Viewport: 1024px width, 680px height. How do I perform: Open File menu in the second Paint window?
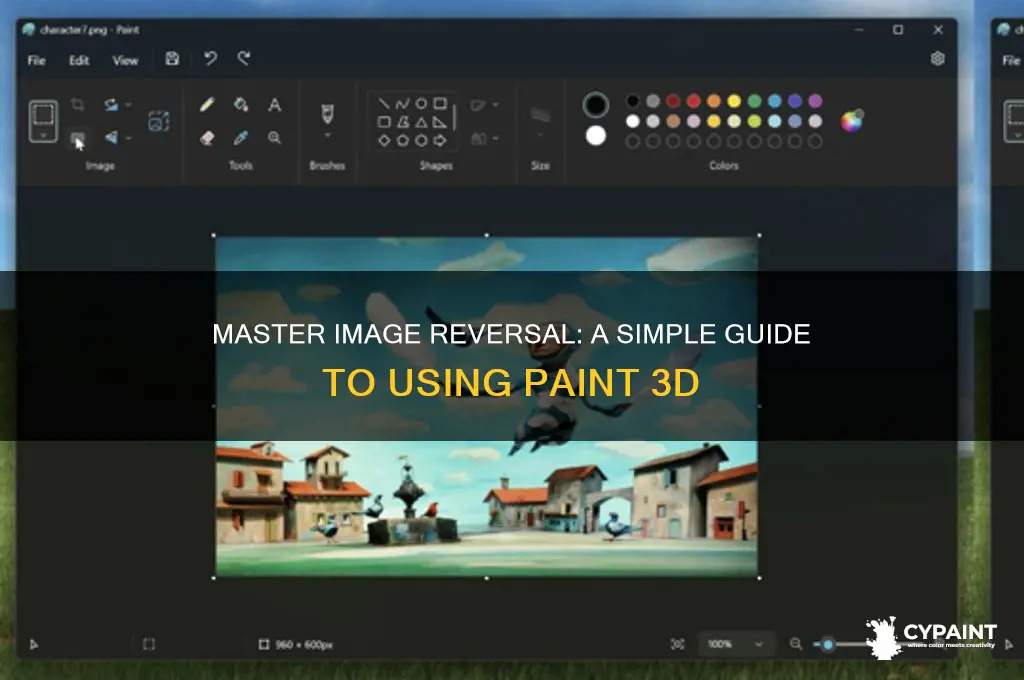tap(1011, 60)
